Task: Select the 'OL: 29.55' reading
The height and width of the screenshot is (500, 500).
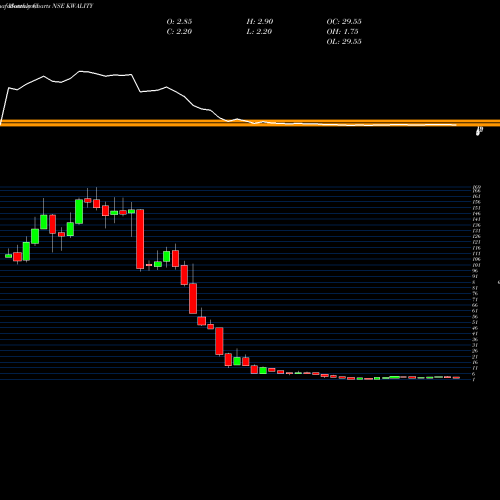Action: (x=344, y=41)
